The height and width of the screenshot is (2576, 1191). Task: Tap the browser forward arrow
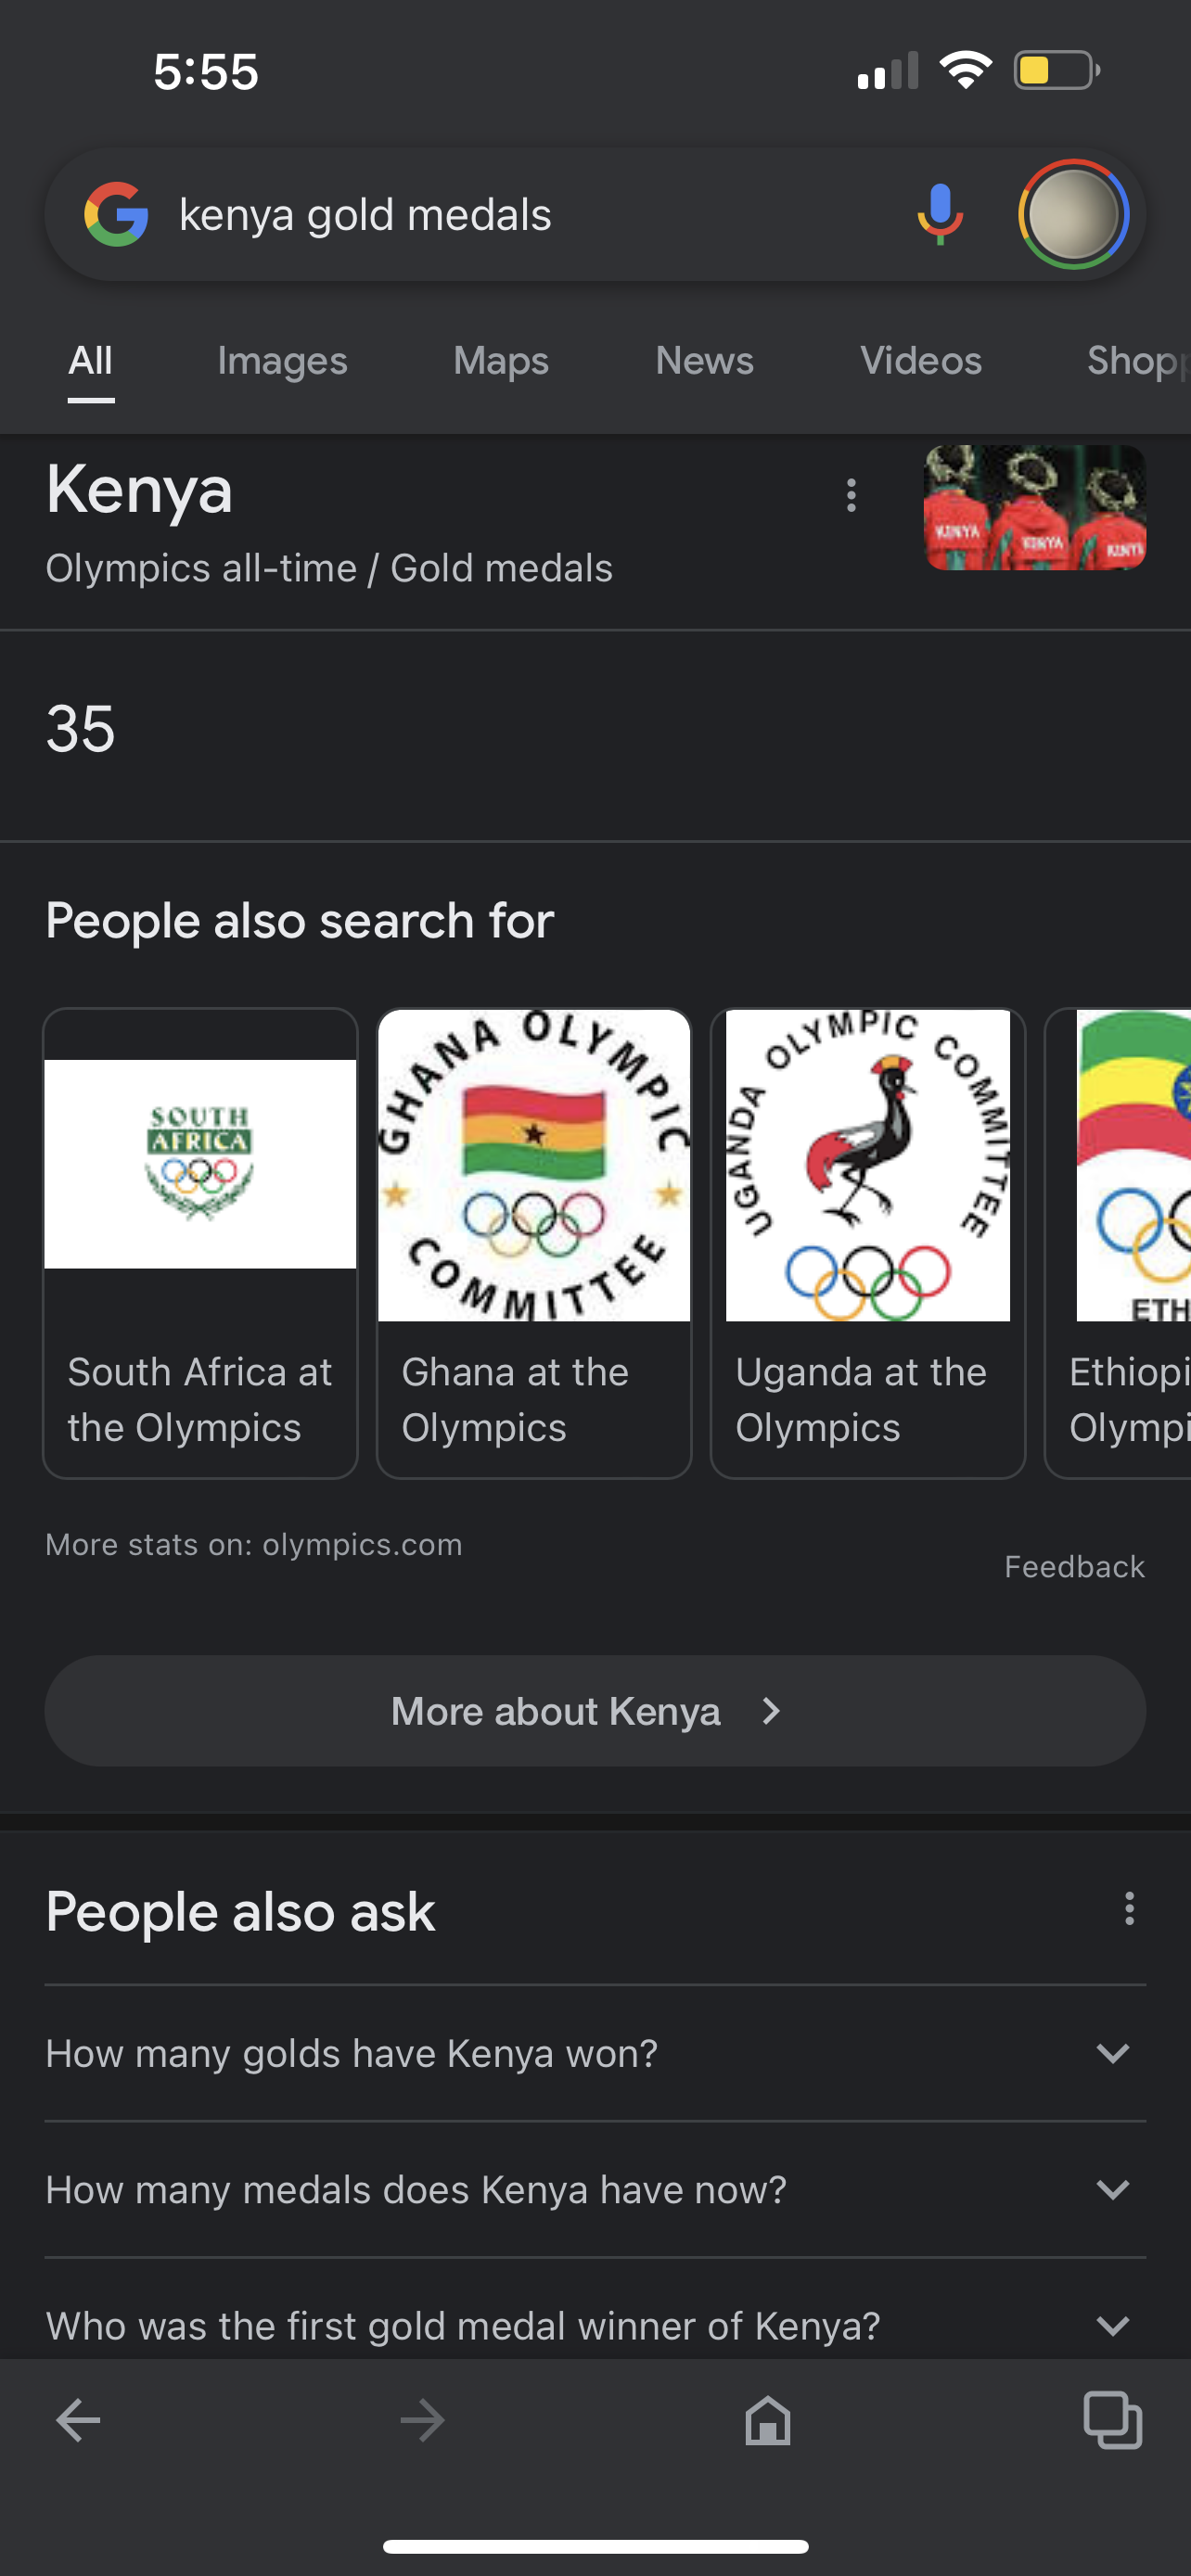tap(422, 2420)
